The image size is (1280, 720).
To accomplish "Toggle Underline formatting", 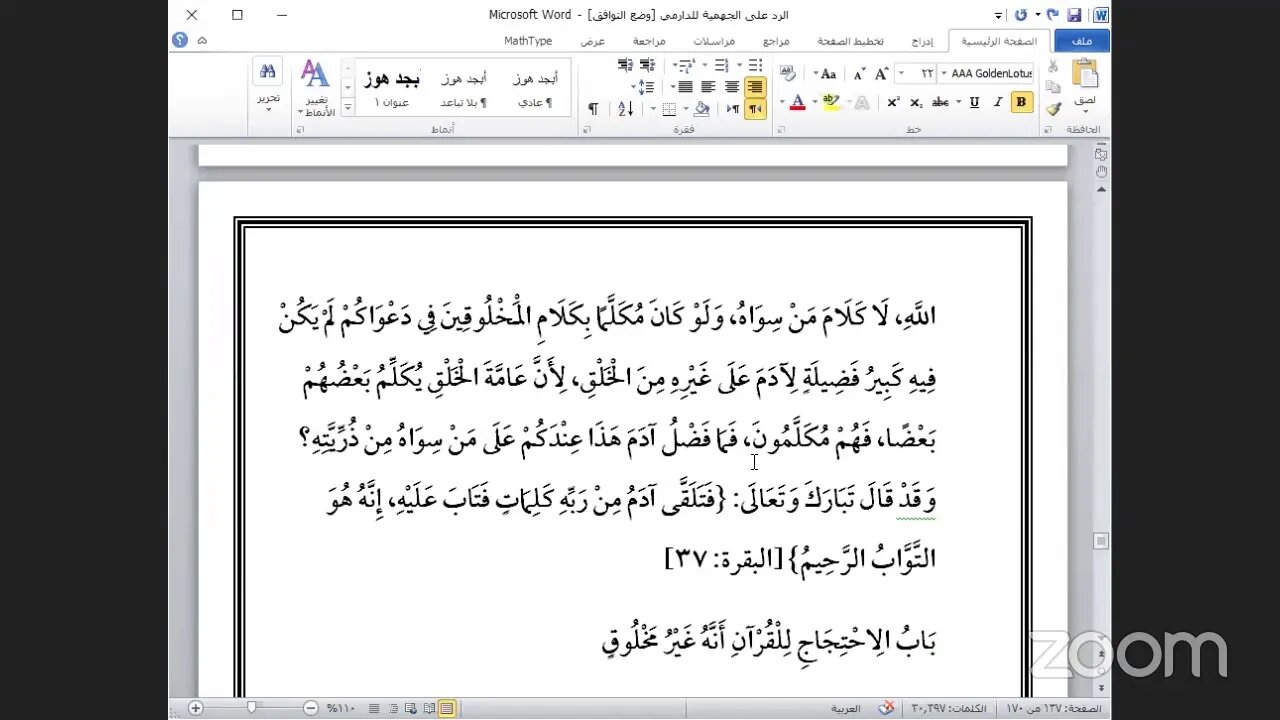I will click(x=975, y=102).
